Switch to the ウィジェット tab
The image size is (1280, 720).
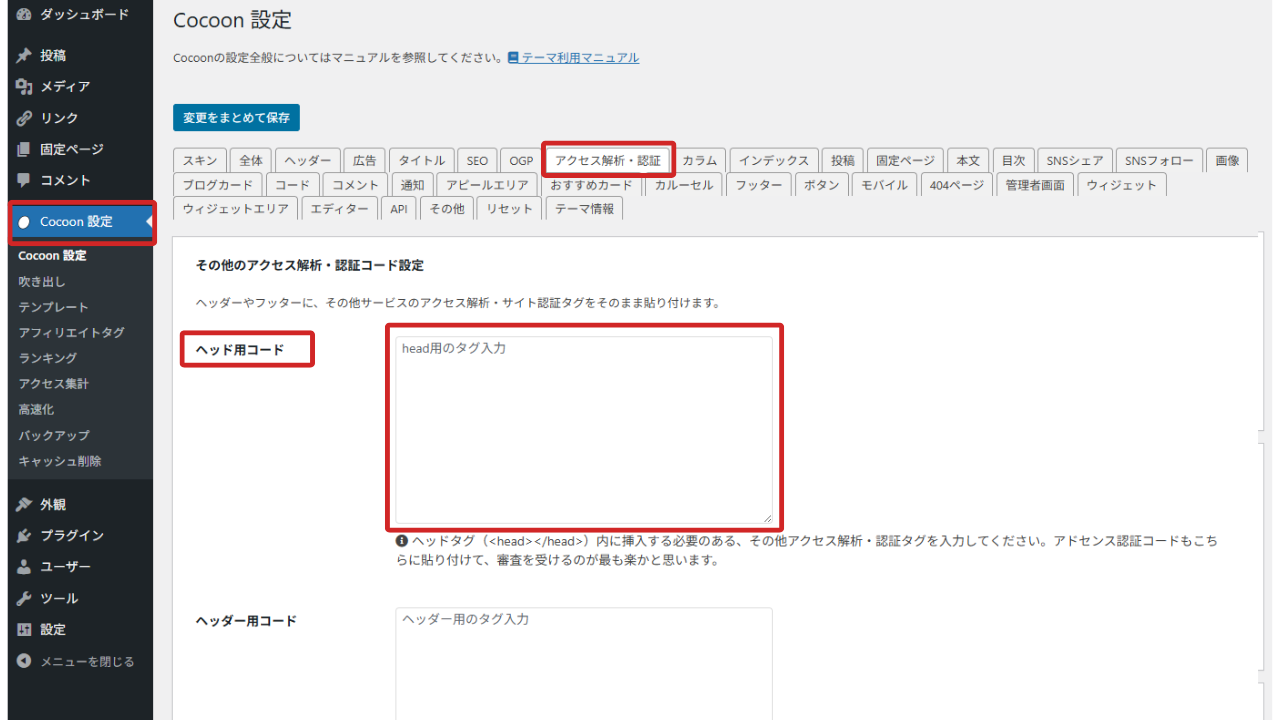[1121, 185]
